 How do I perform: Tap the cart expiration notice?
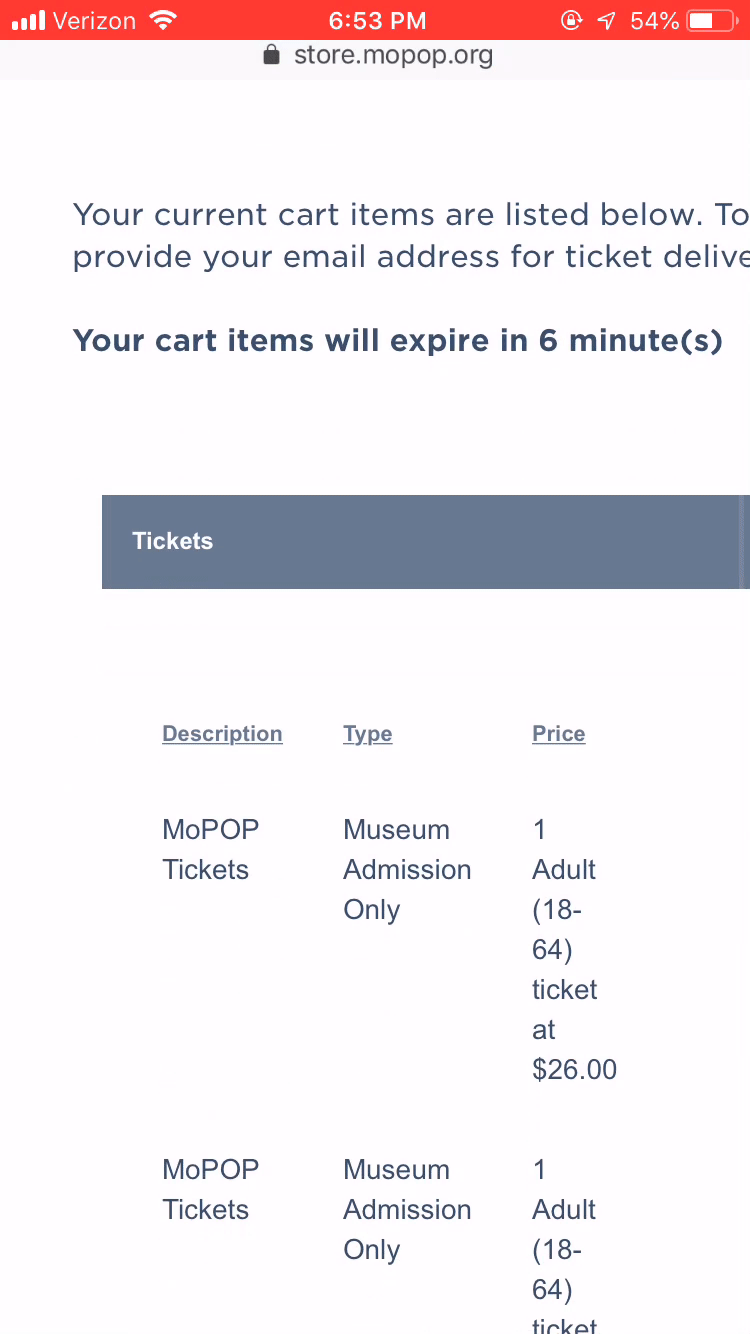(x=397, y=341)
